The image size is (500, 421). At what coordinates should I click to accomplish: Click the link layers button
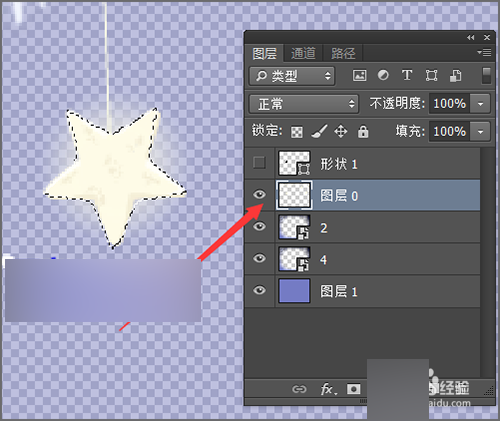pyautogui.click(x=299, y=389)
